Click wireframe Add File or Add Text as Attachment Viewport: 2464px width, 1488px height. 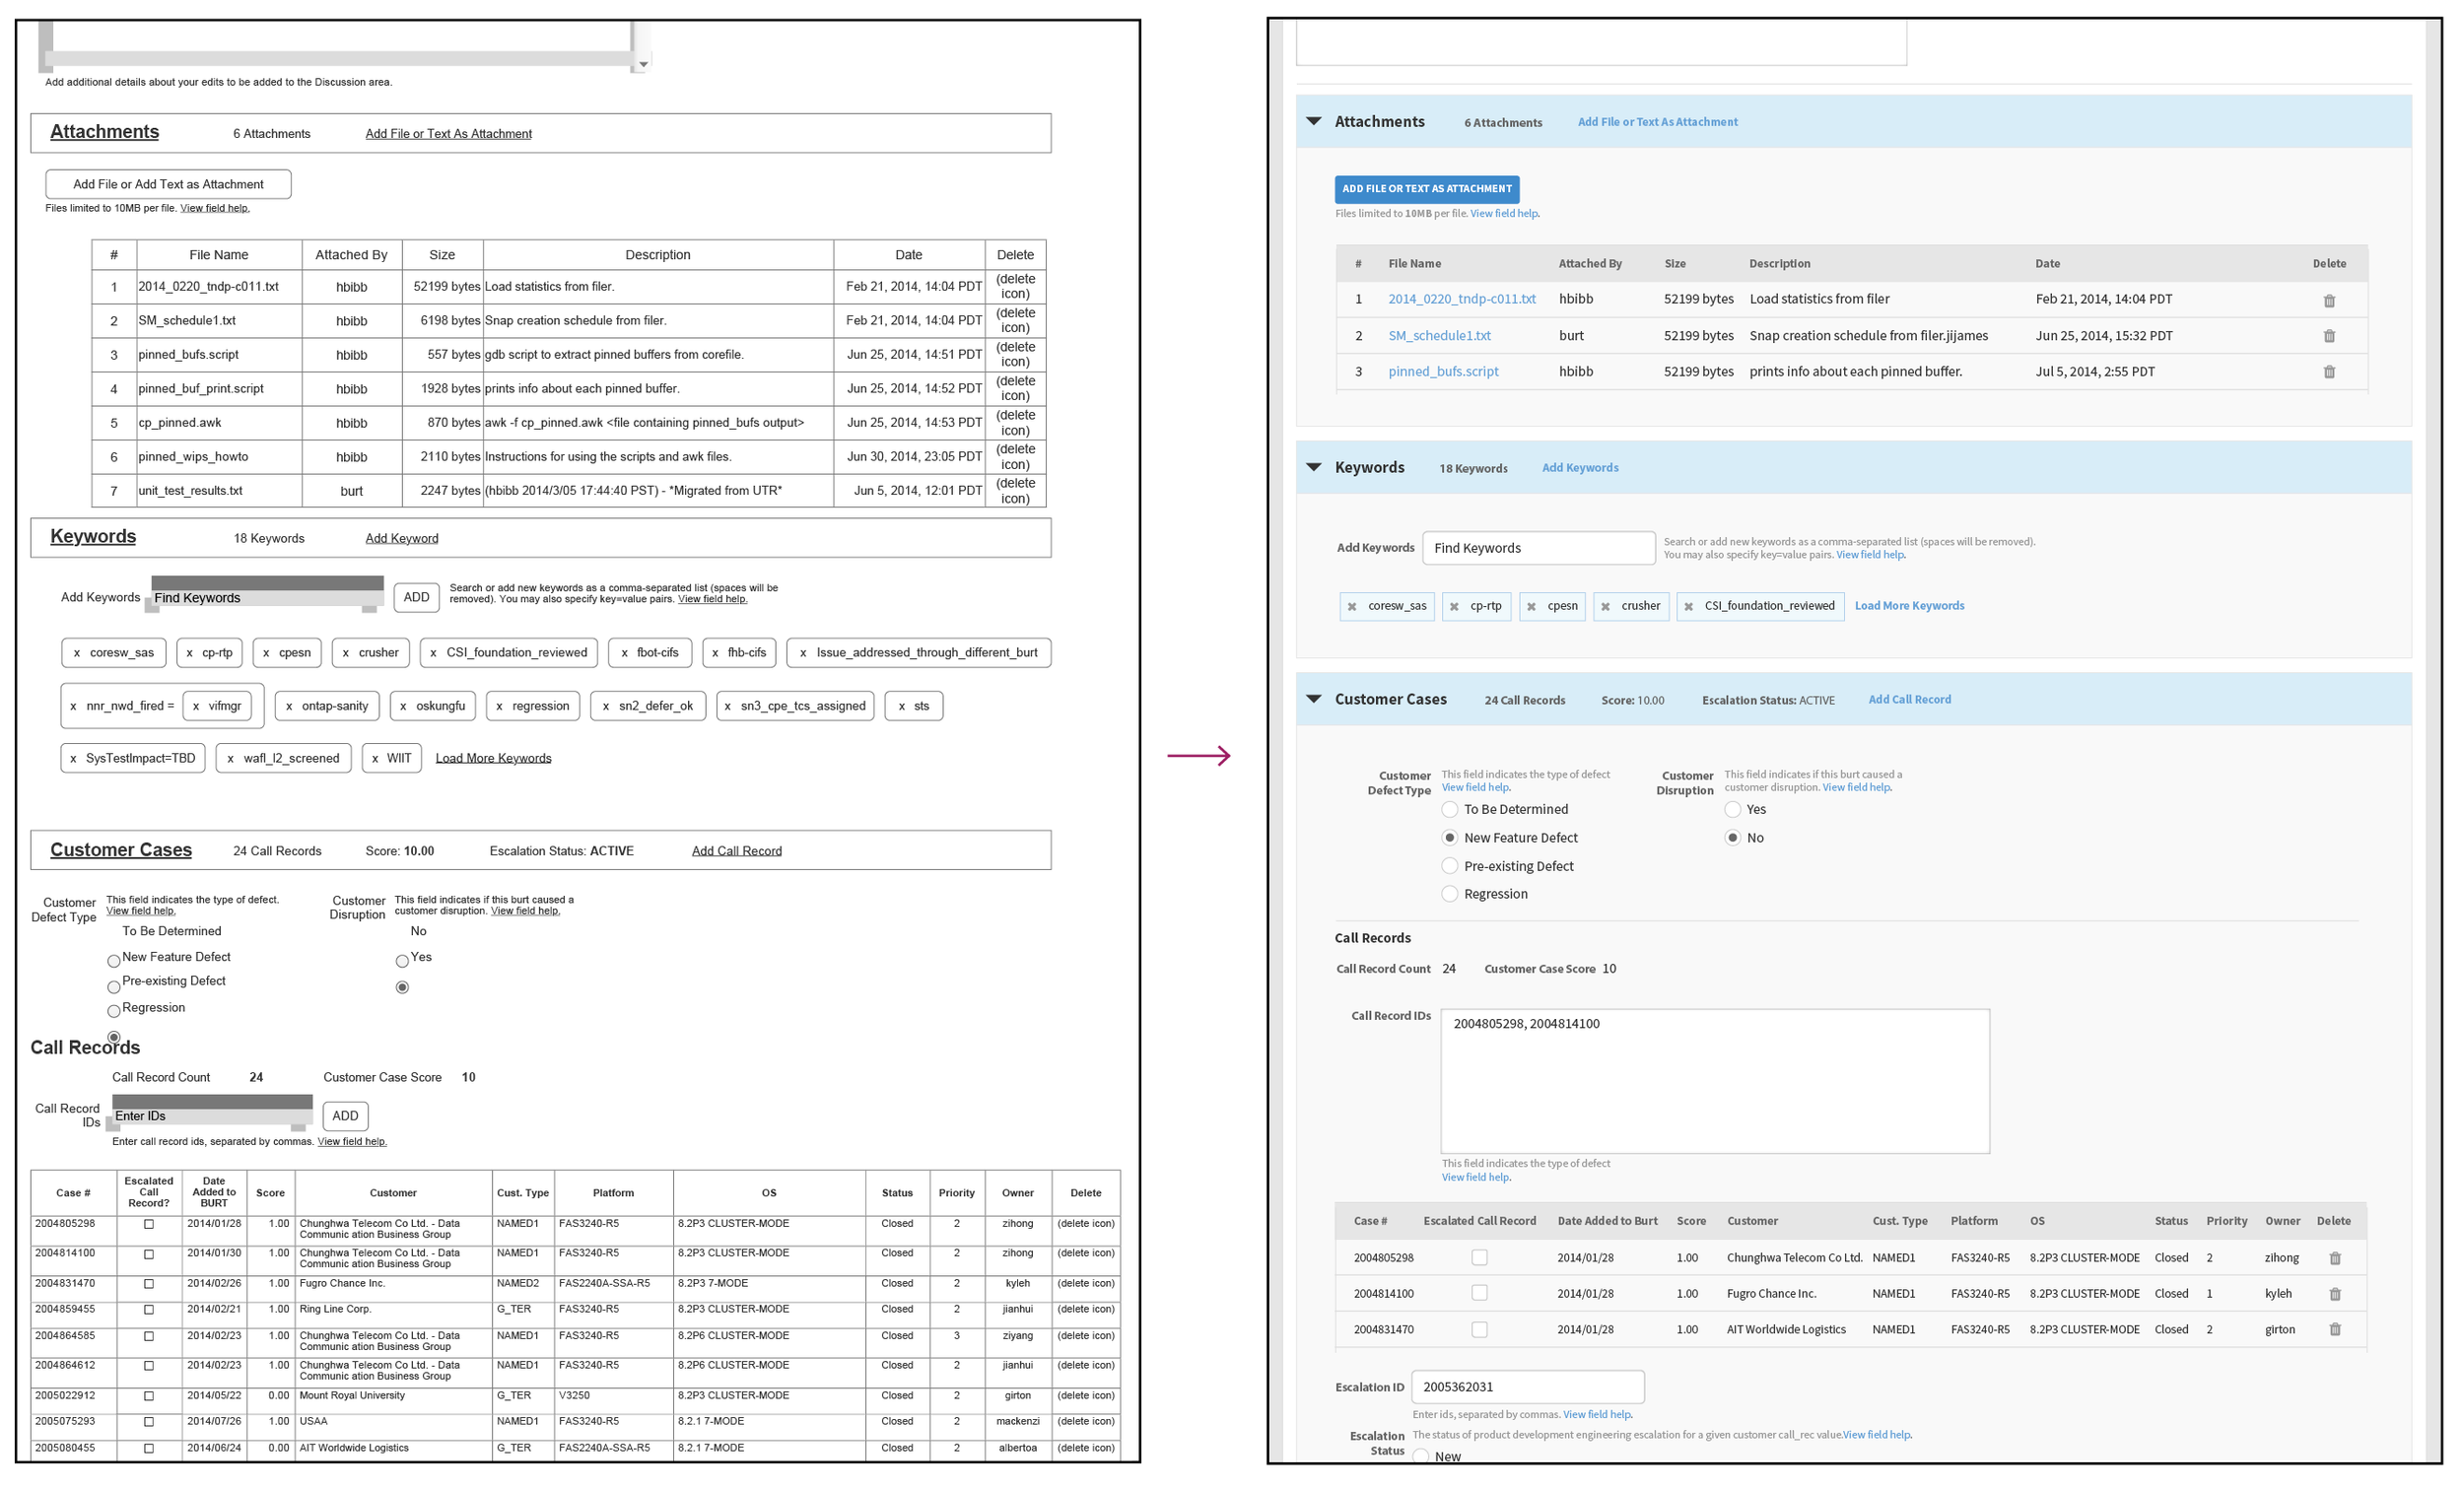click(x=168, y=184)
